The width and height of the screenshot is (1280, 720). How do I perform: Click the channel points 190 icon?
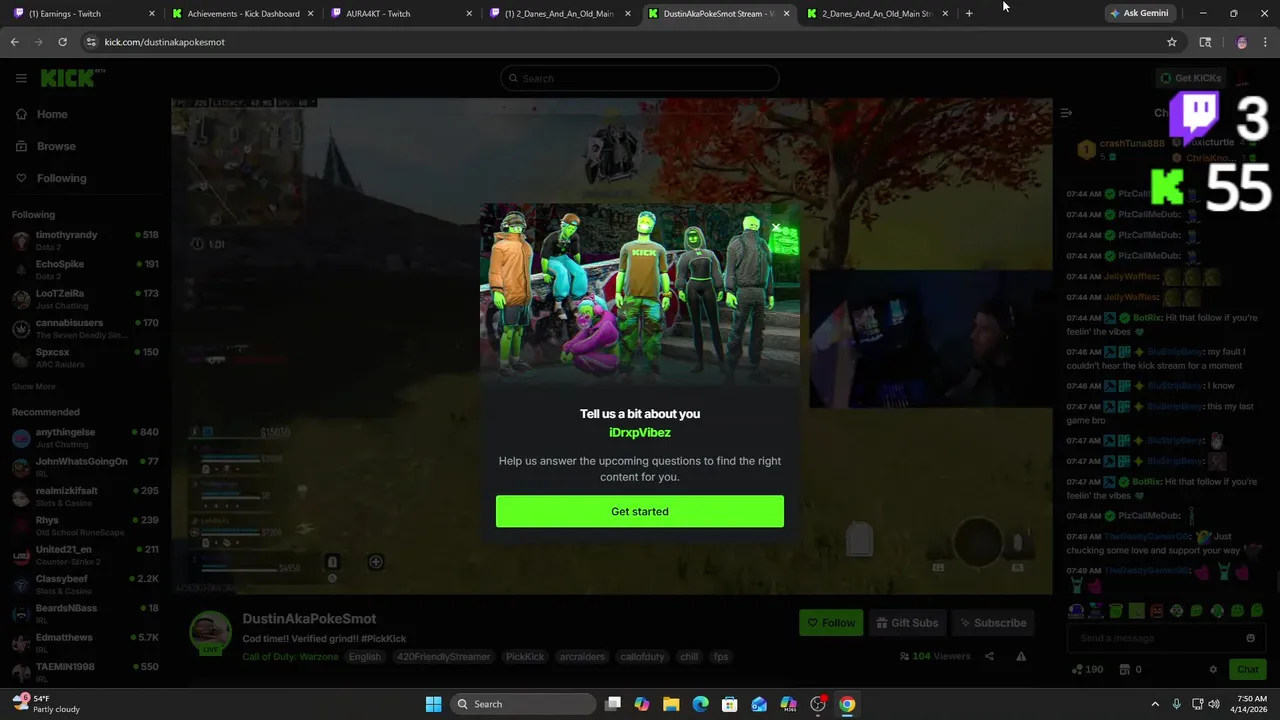[1087, 669]
